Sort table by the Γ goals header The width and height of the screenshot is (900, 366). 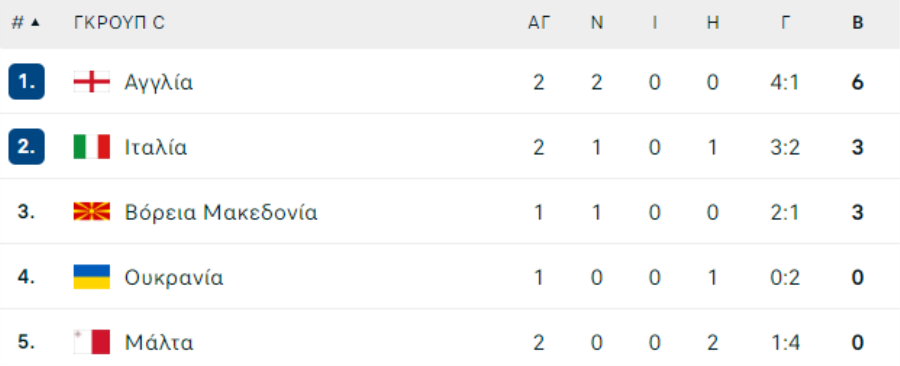pyautogui.click(x=786, y=23)
